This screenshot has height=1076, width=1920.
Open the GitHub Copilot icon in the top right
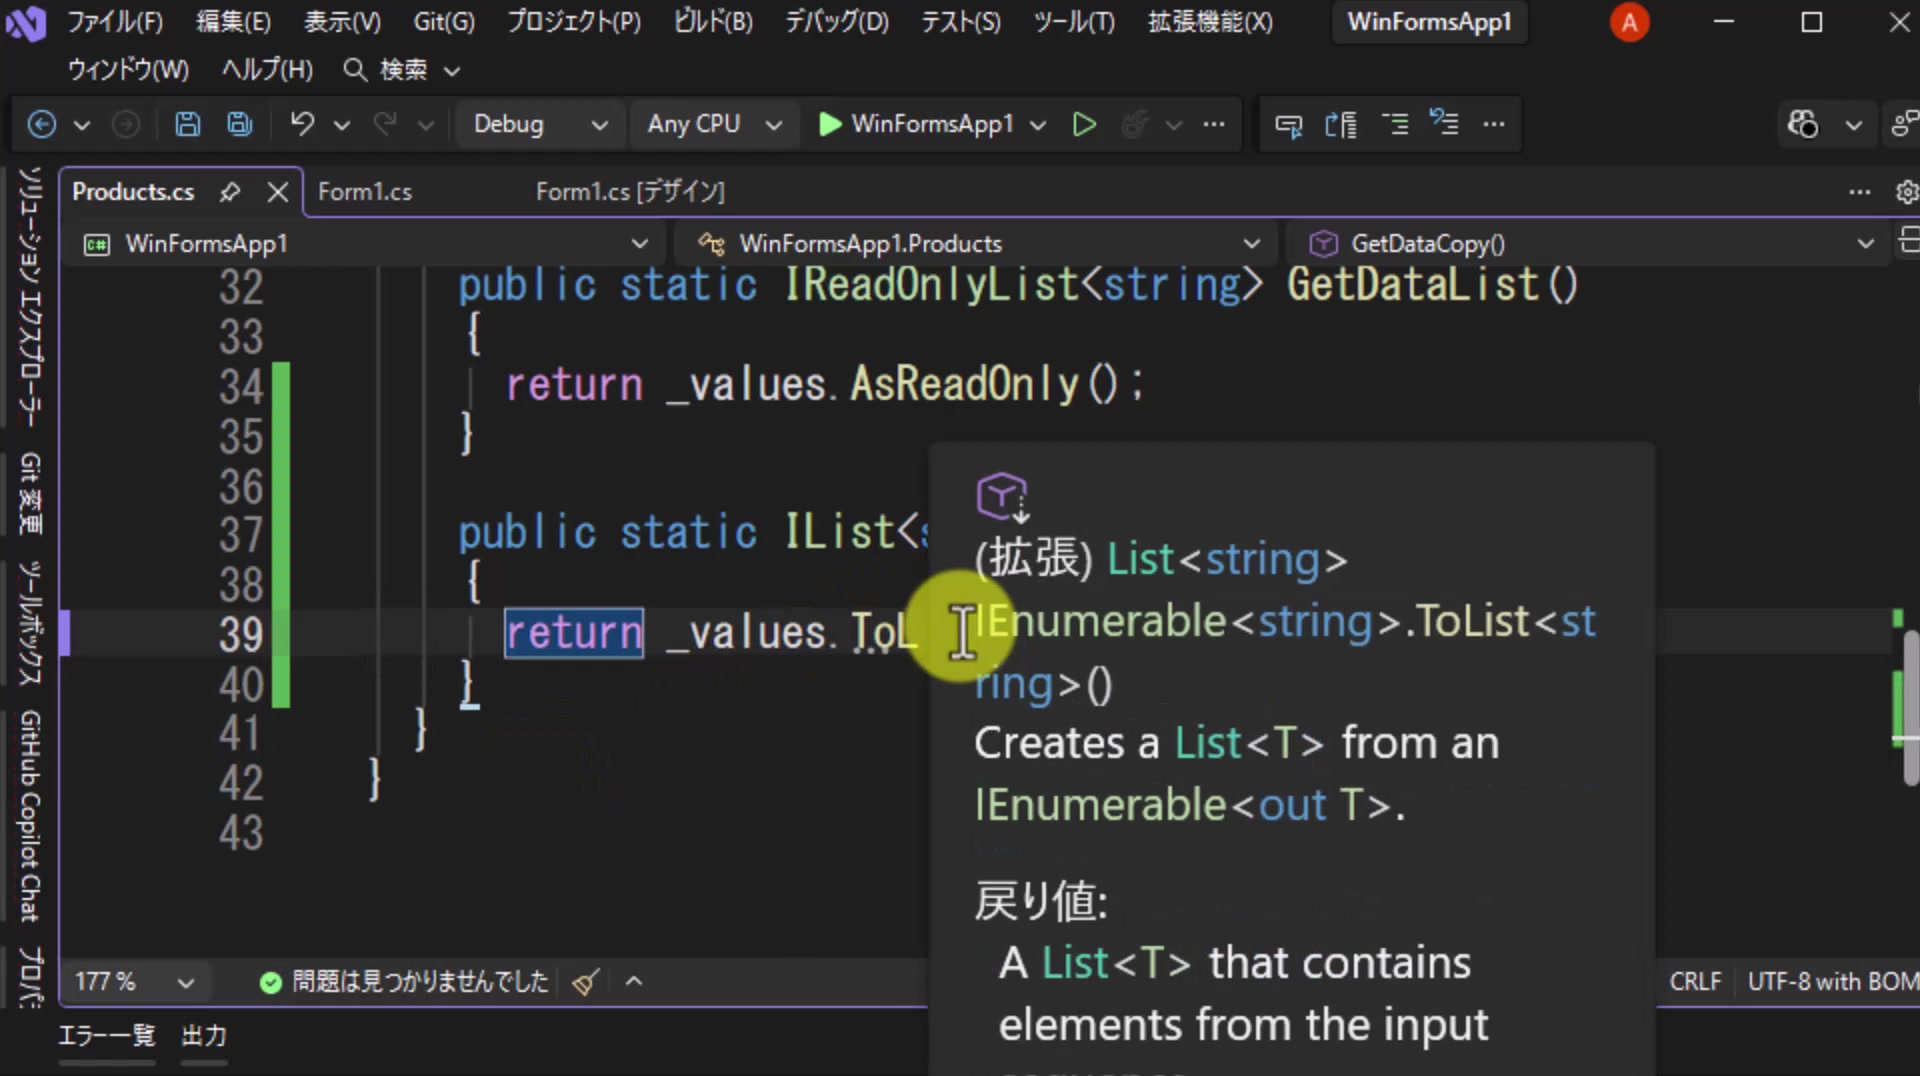point(1803,124)
